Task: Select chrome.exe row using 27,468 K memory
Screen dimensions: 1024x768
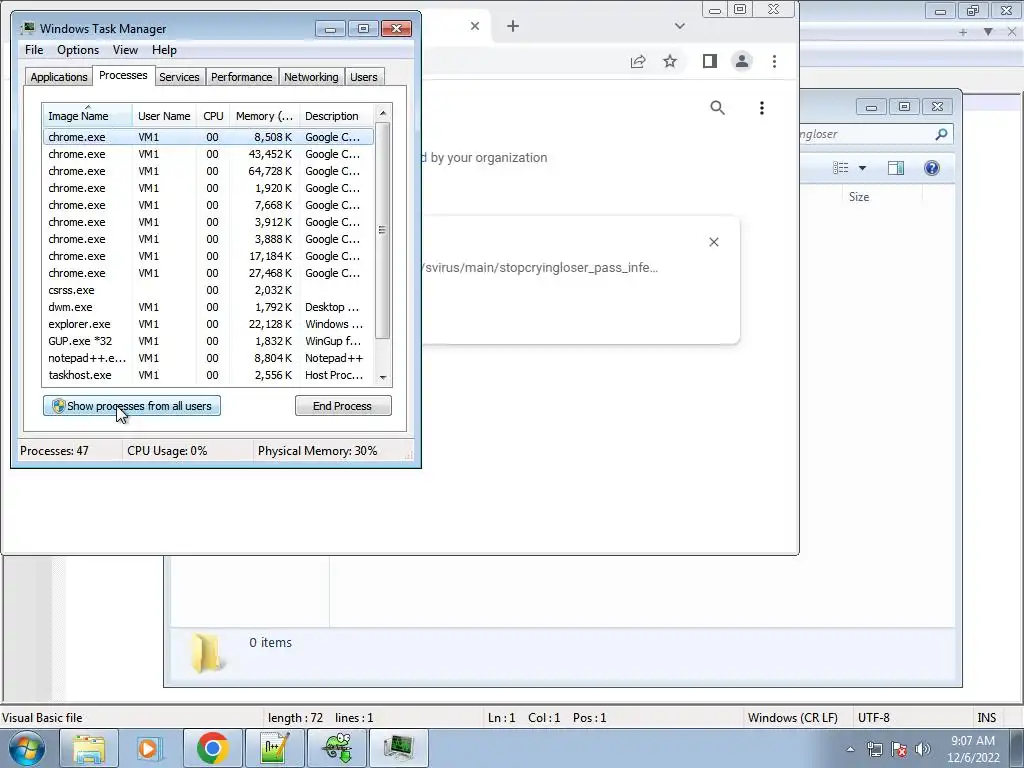Action: click(208, 273)
